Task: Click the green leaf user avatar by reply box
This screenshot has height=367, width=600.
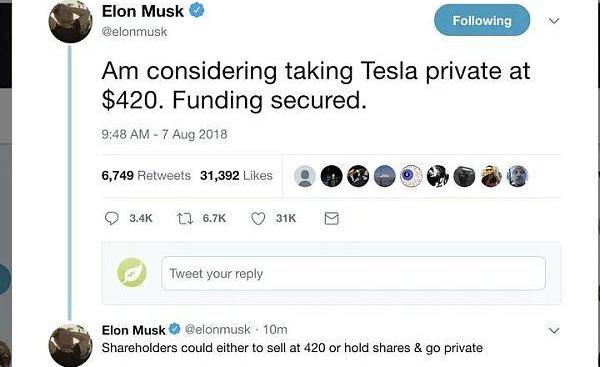Action: pyautogui.click(x=132, y=273)
